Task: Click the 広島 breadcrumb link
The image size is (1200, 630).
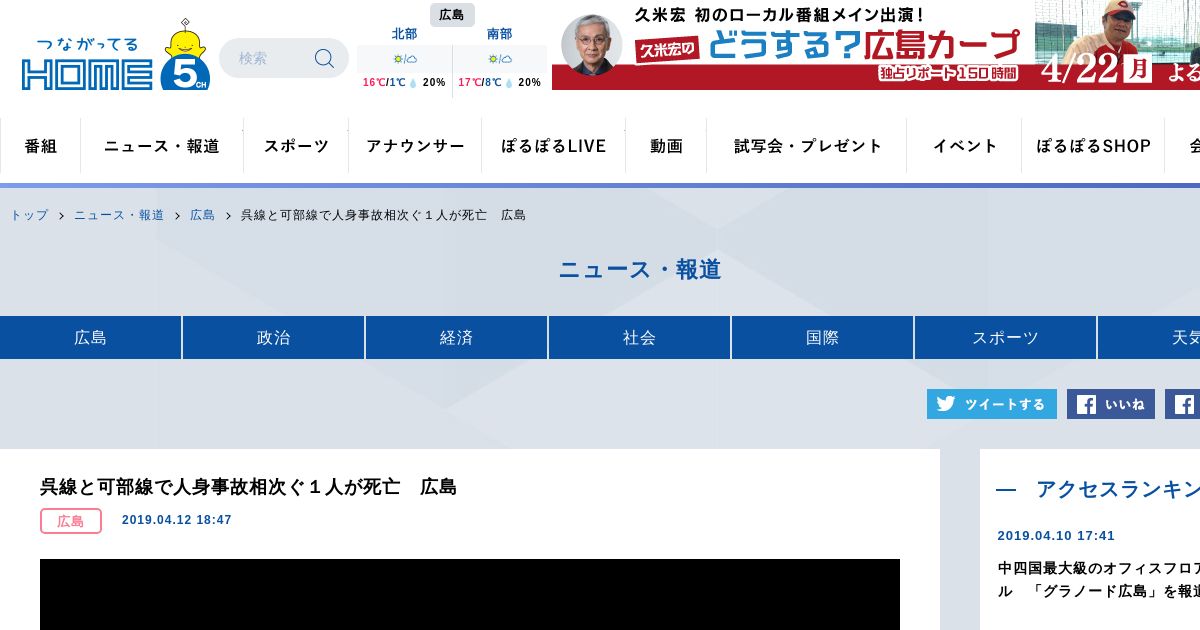Action: [x=202, y=215]
